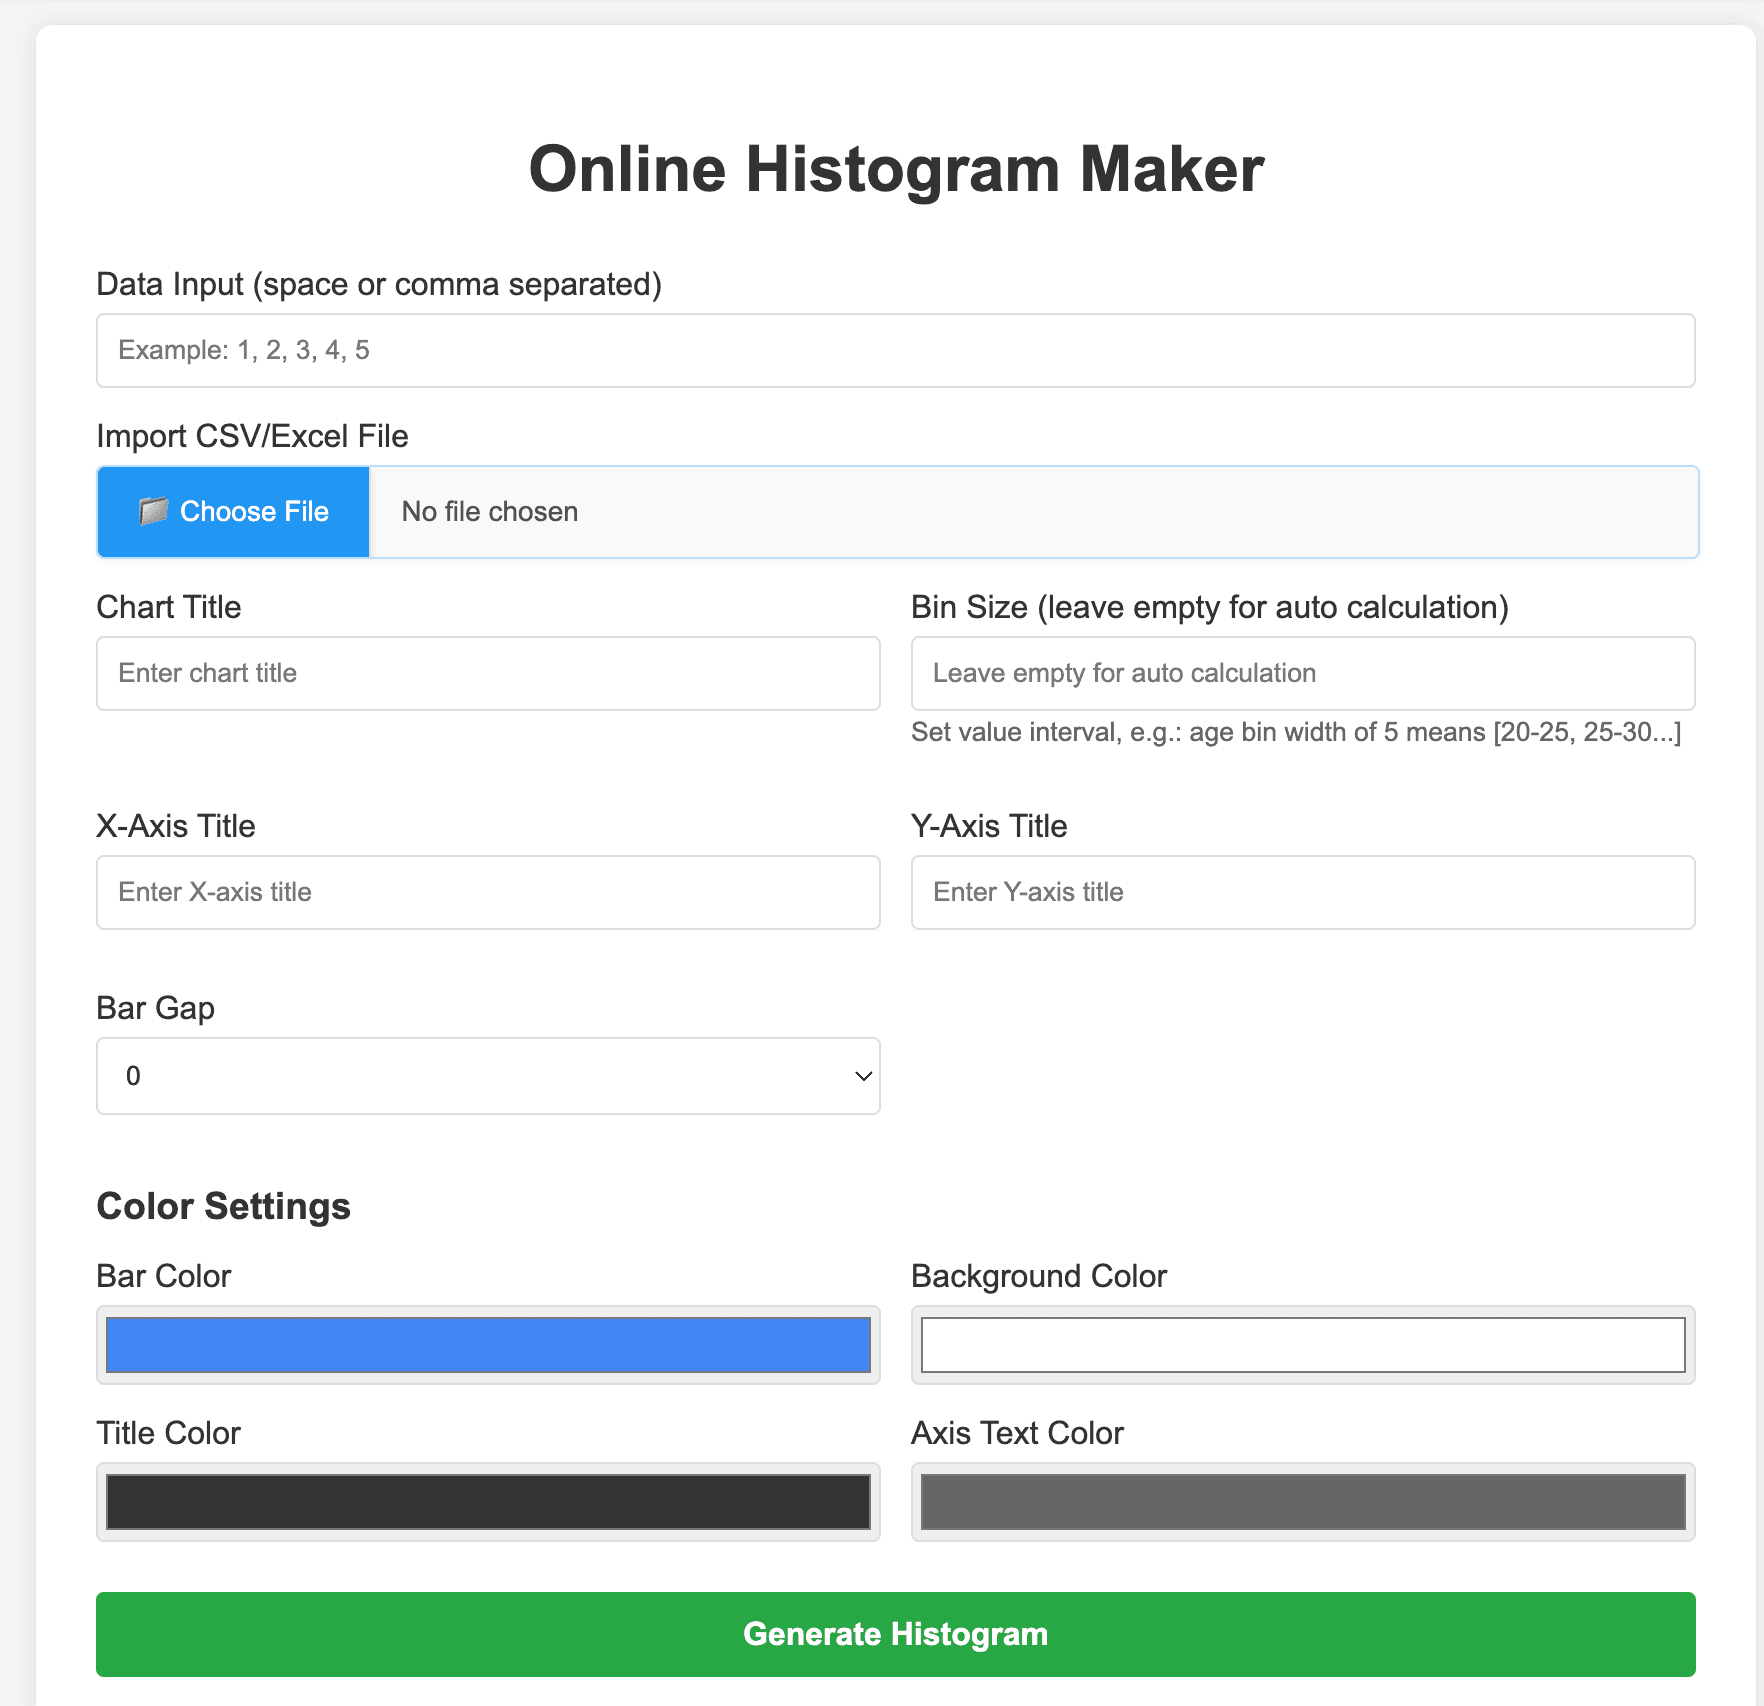Open the dark Title Color swatch

click(x=488, y=1502)
